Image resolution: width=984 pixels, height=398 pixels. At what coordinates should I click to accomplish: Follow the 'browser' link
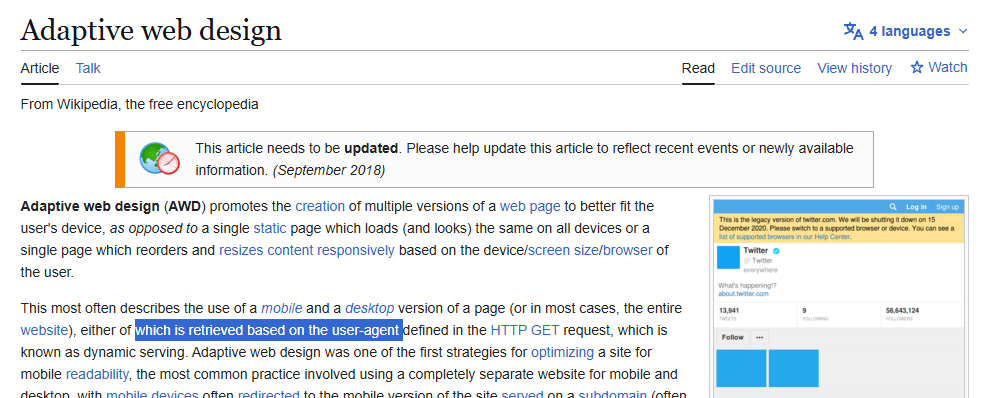[x=628, y=250]
